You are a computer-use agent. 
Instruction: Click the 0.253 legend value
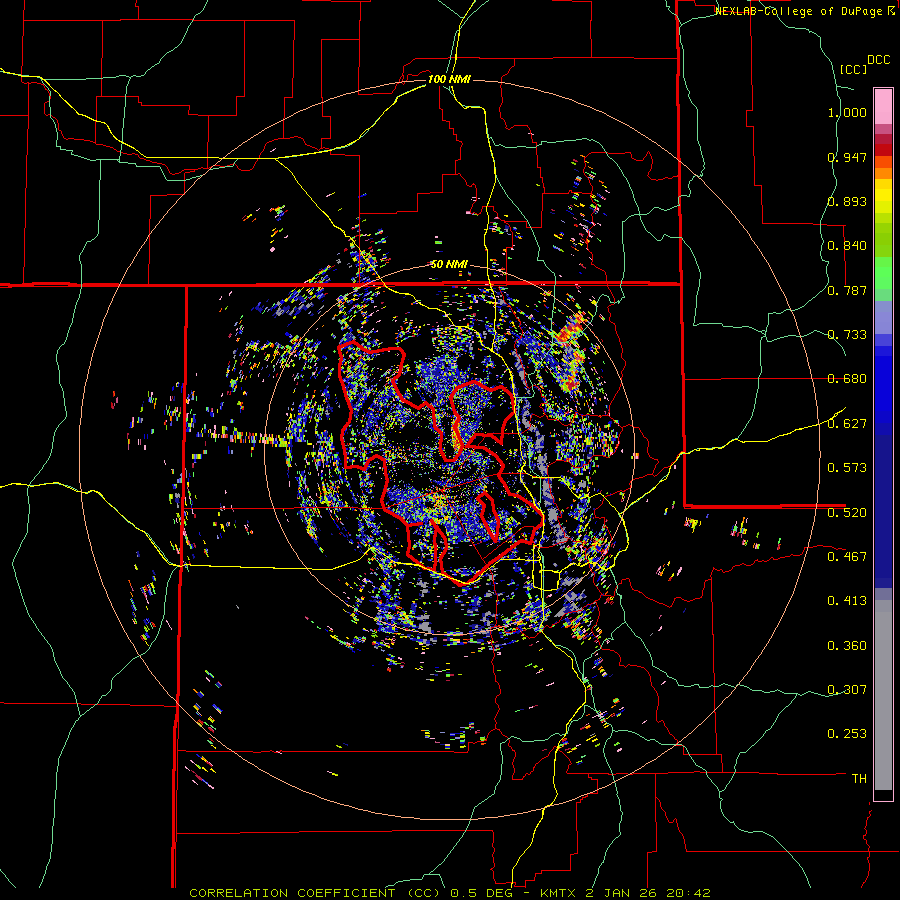(x=847, y=734)
